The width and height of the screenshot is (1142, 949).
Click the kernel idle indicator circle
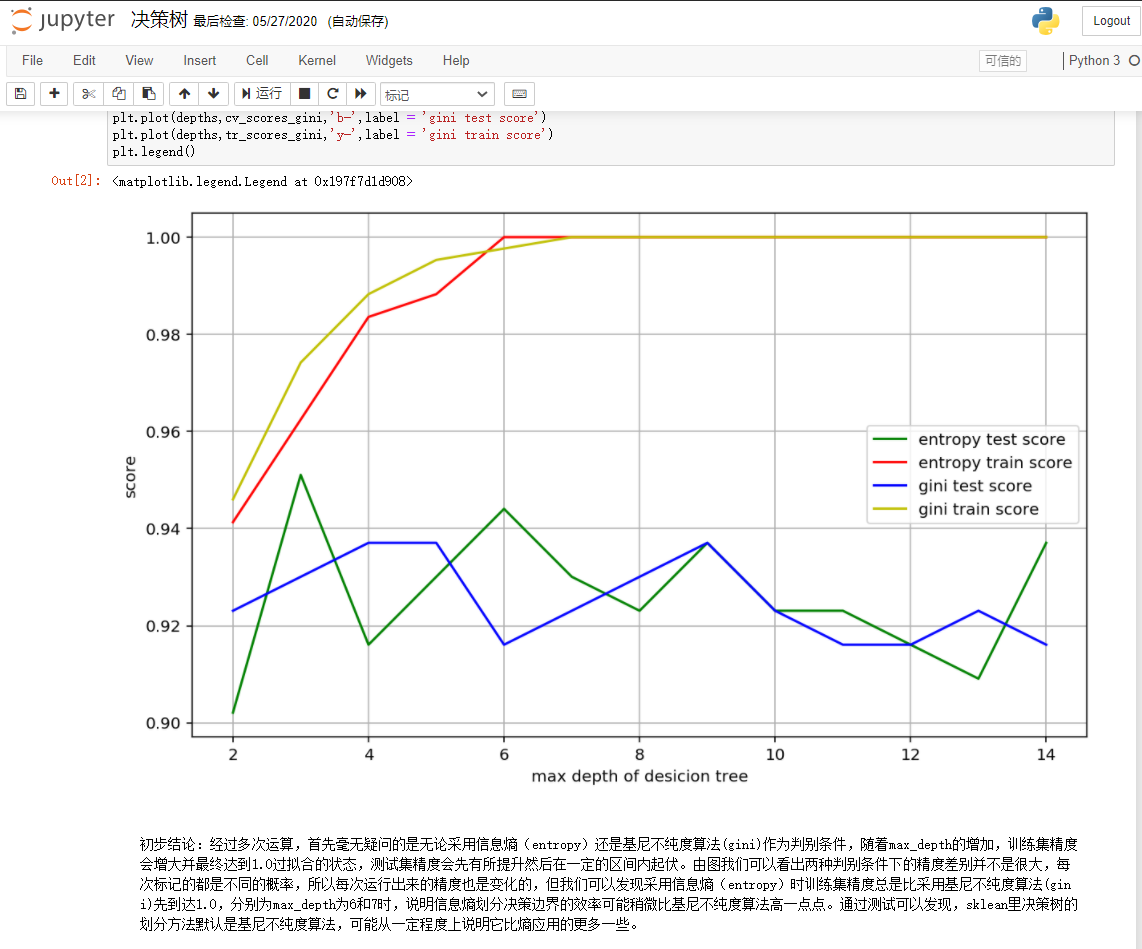point(1135,60)
